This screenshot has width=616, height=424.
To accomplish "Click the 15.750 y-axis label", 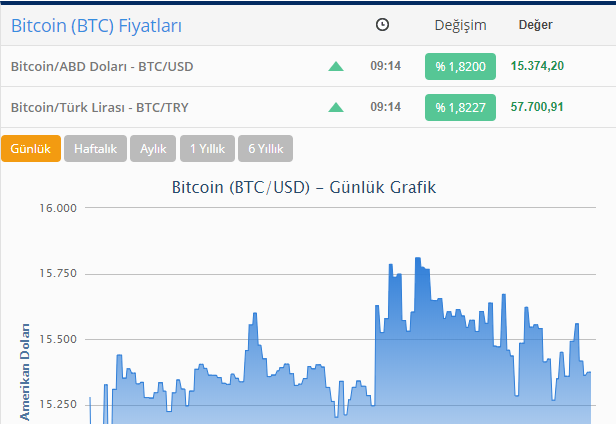I will point(58,273).
